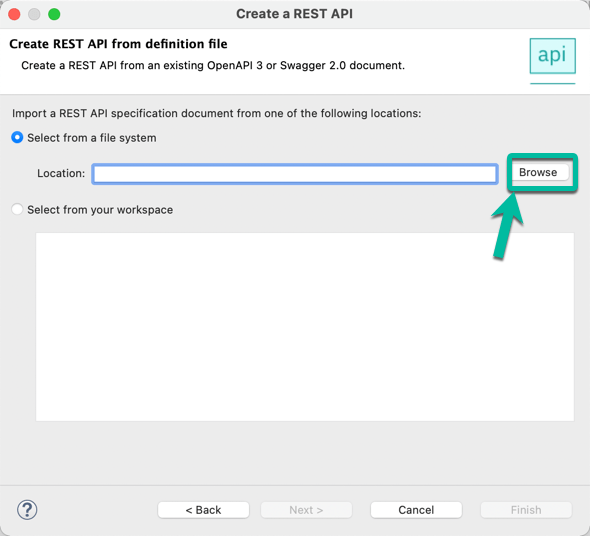Click the green zoom window button
590x536 pixels.
click(x=54, y=14)
